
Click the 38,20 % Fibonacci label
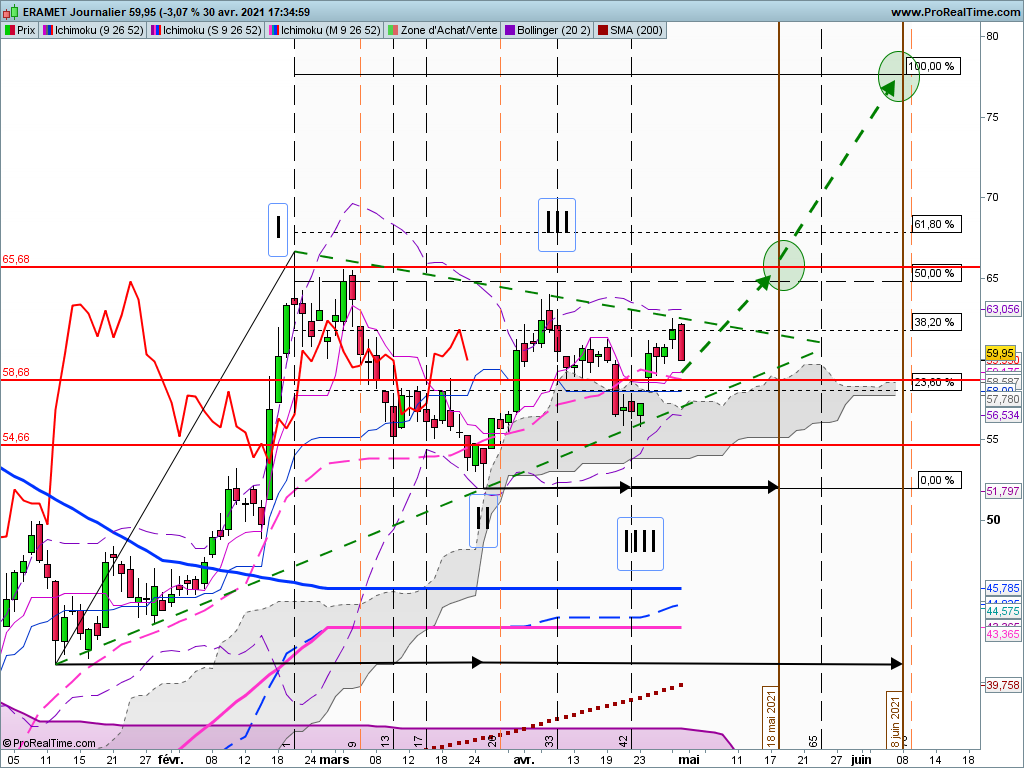936,322
